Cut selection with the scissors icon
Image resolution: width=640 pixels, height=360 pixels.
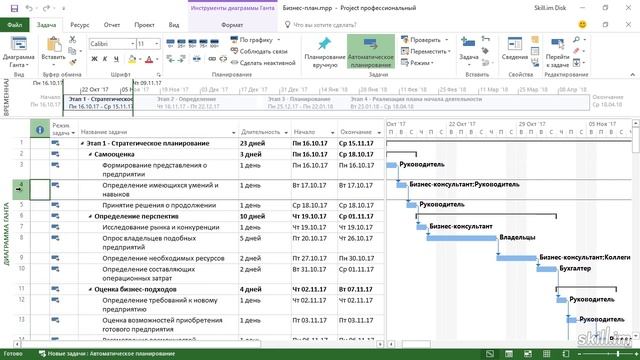coord(73,40)
